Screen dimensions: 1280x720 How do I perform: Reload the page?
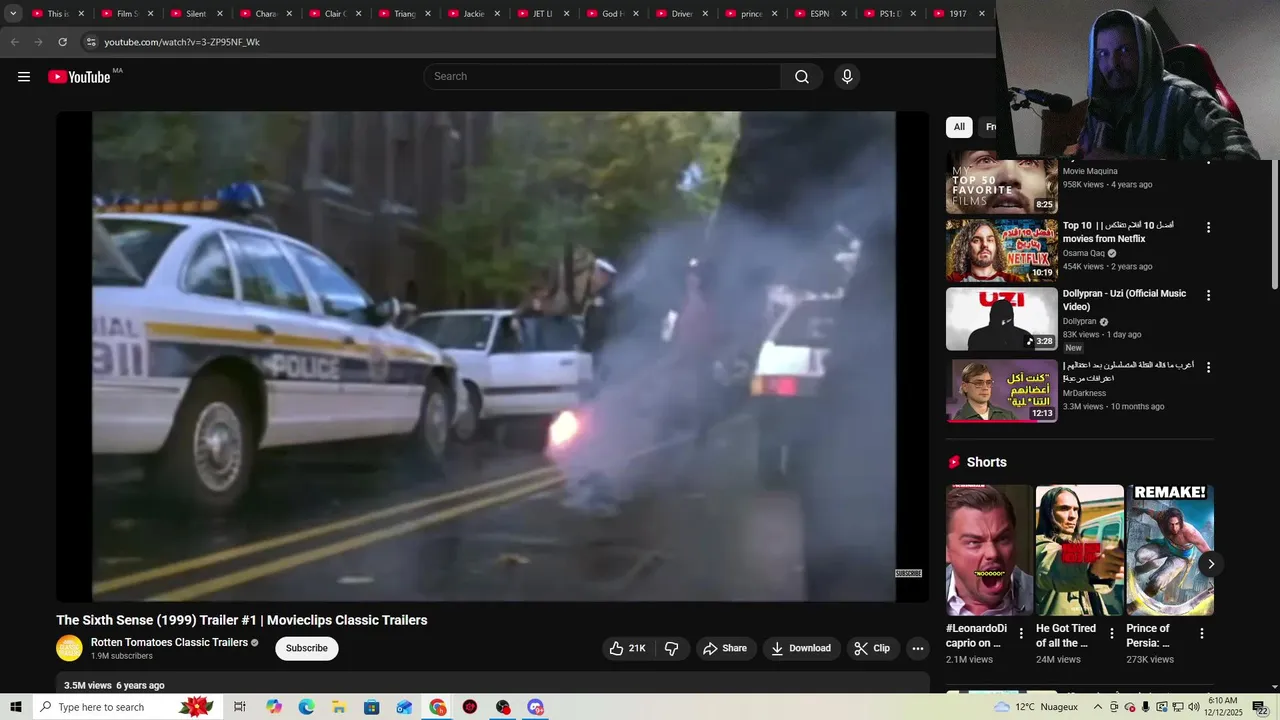click(x=62, y=42)
